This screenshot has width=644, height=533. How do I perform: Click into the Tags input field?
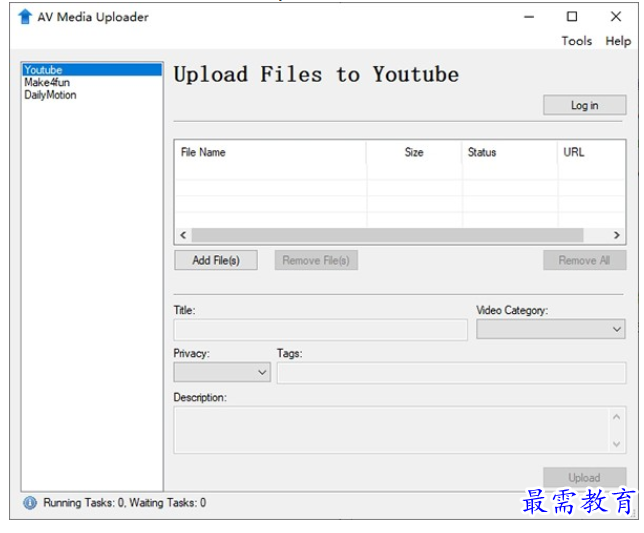(451, 373)
